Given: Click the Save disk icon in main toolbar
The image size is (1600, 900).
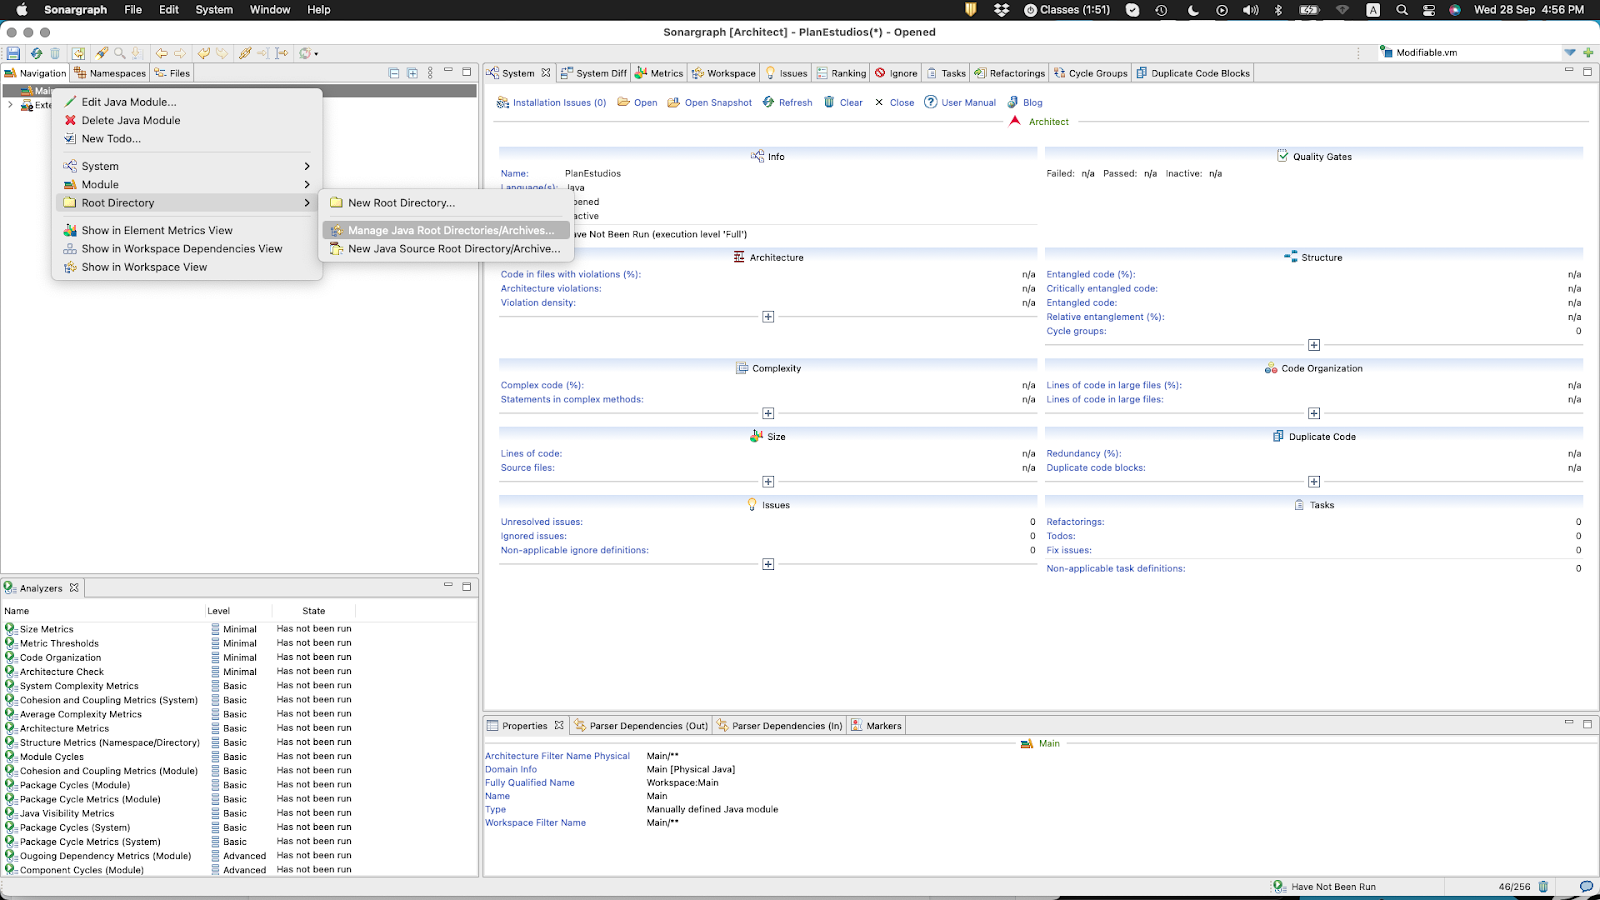Looking at the screenshot, I should point(13,53).
